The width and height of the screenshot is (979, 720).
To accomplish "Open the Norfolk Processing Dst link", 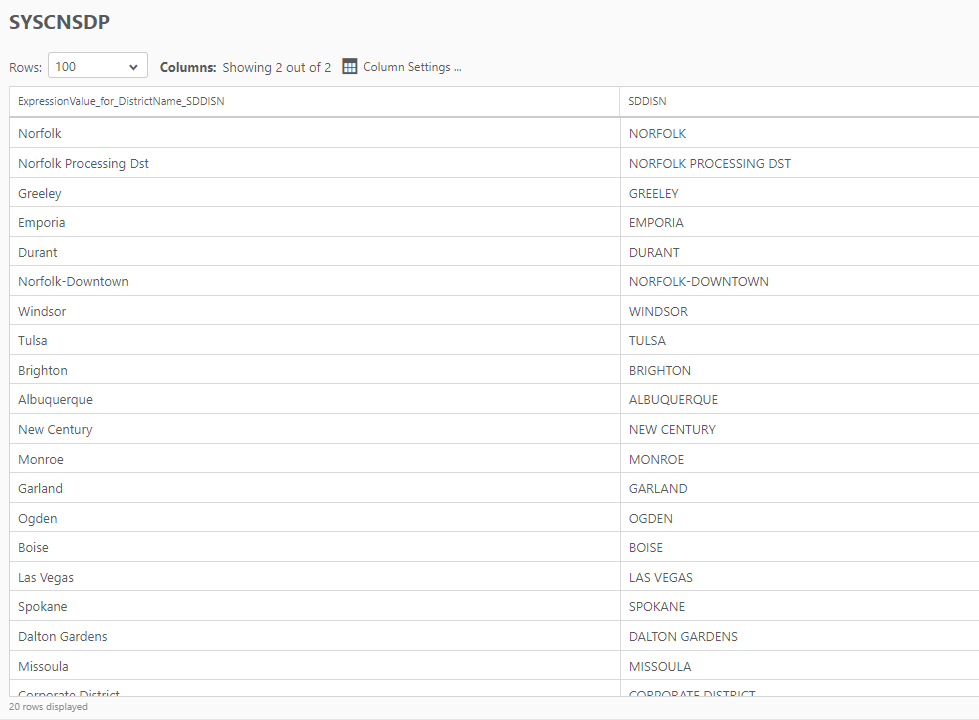I will point(83,163).
